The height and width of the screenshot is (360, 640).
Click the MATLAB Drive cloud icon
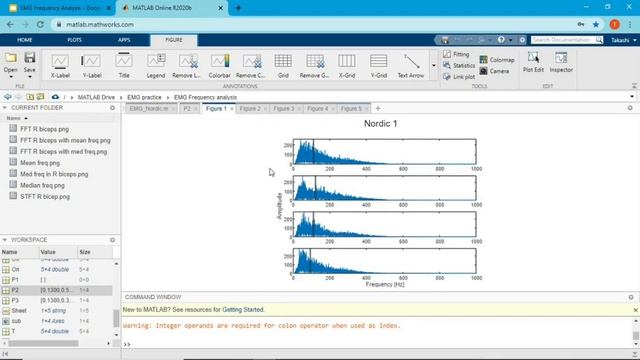pyautogui.click(x=55, y=97)
